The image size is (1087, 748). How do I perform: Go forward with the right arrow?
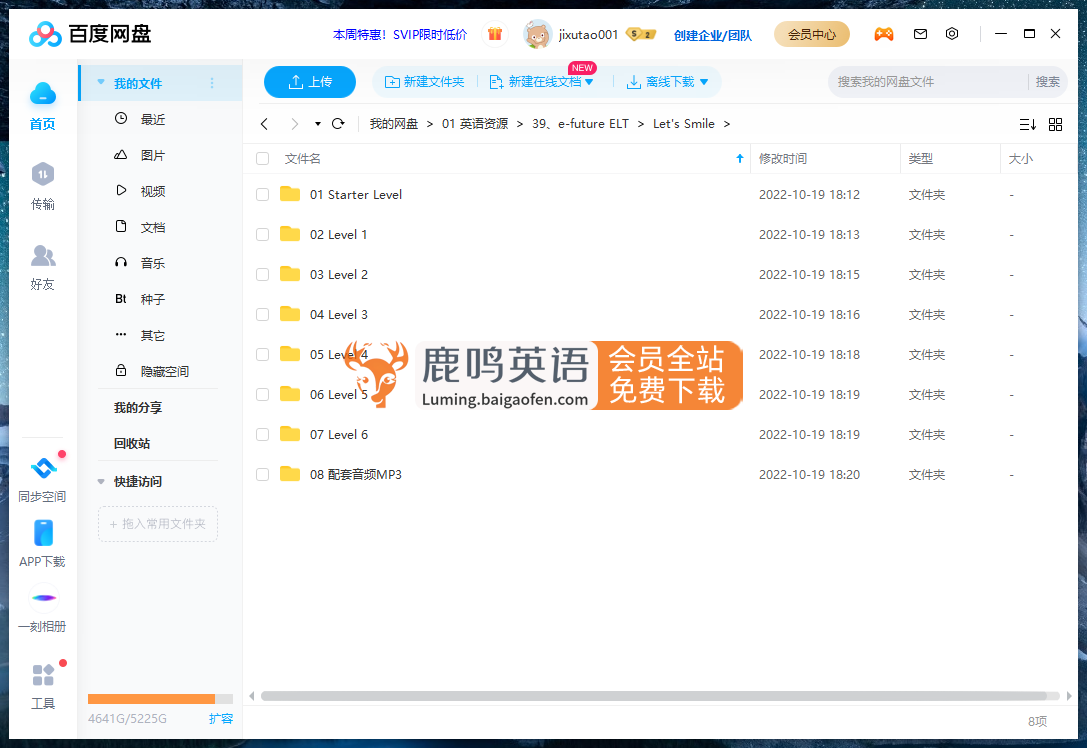coord(295,124)
